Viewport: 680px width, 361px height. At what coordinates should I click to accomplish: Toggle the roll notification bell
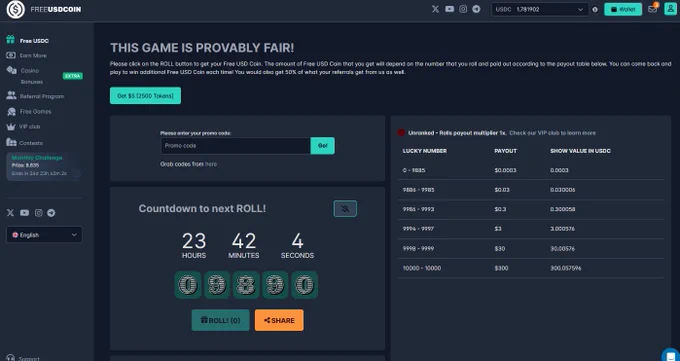click(x=345, y=209)
